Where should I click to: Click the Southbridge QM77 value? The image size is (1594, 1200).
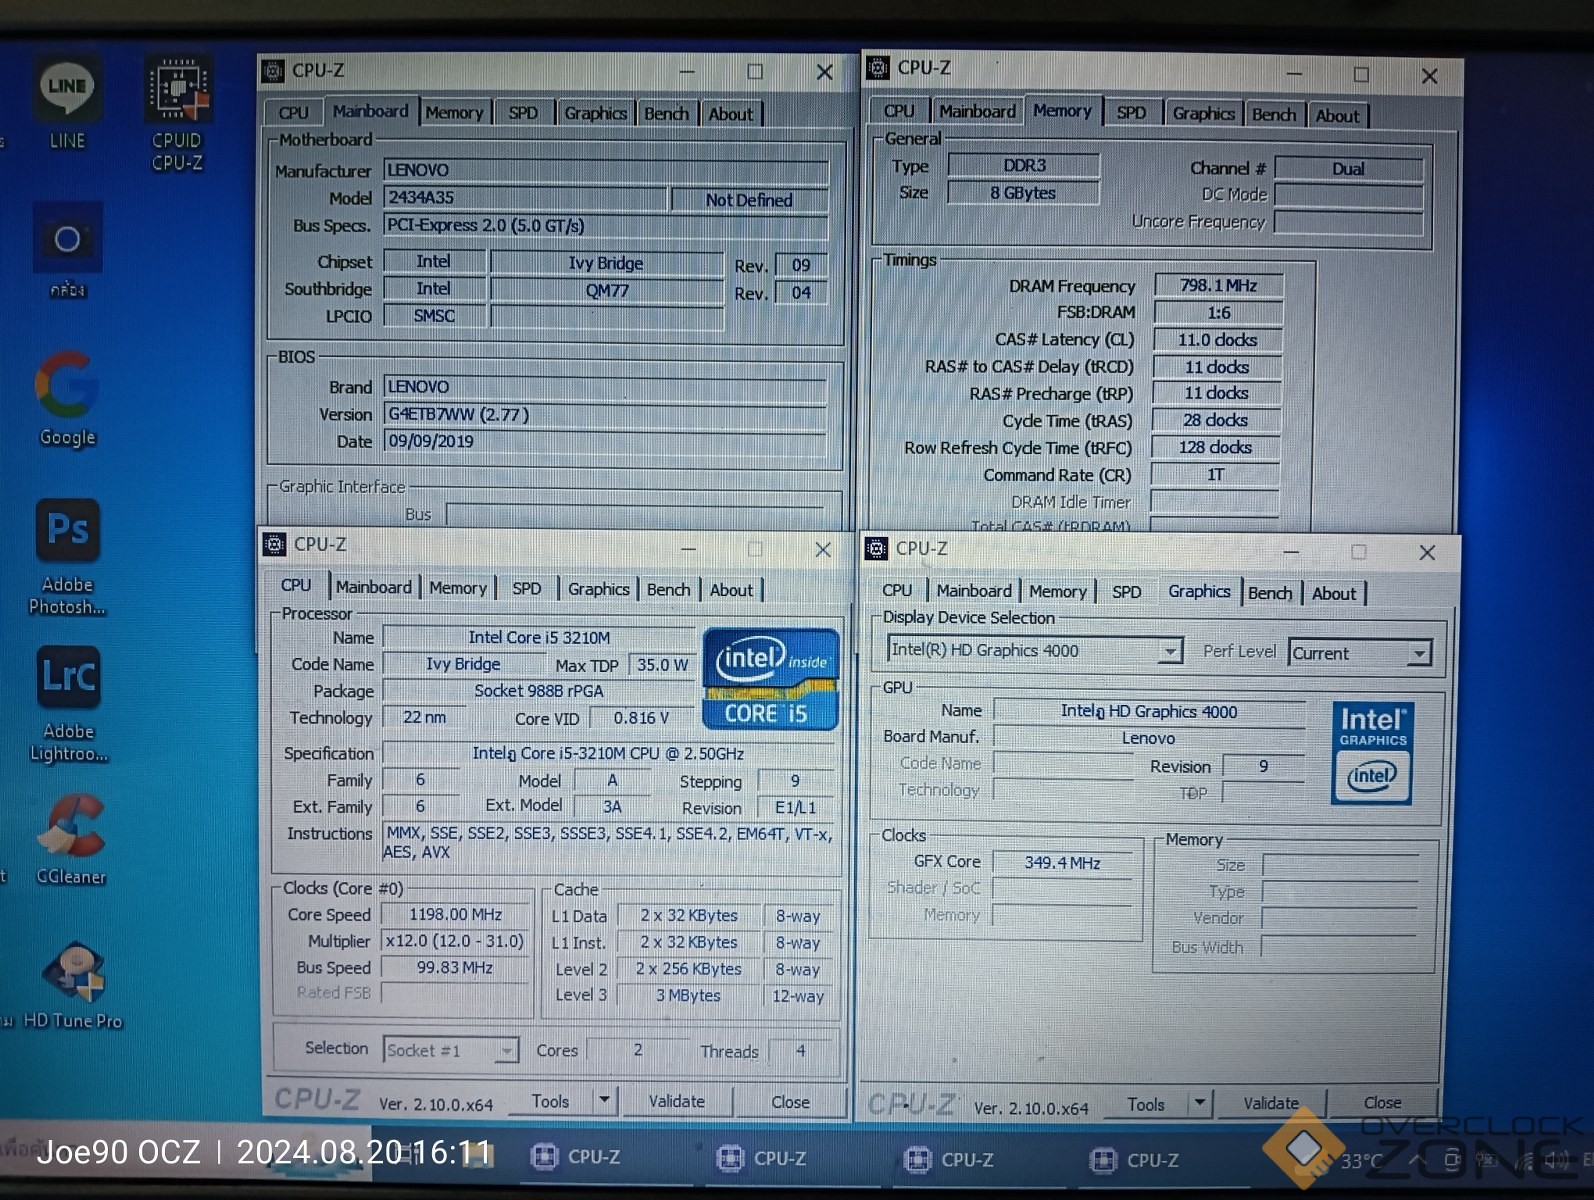[x=607, y=290]
